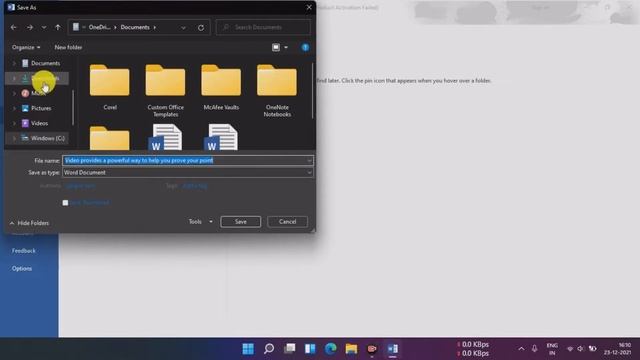Viewport: 640px width, 360px height.
Task: Open Options in Word's backstage sidebar
Action: [22, 269]
